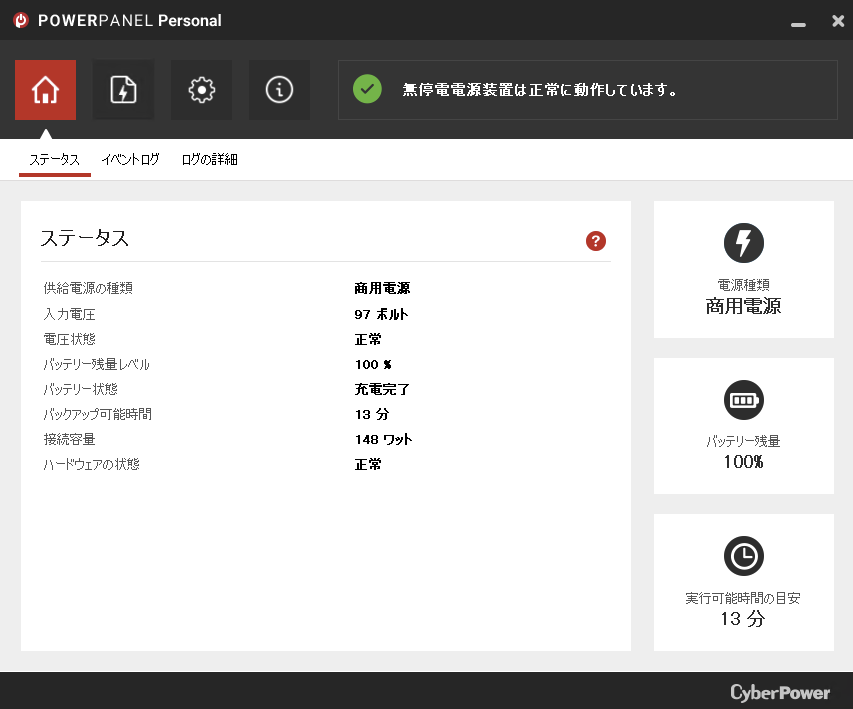
Task: Open the settings gear icon
Action: 201,90
